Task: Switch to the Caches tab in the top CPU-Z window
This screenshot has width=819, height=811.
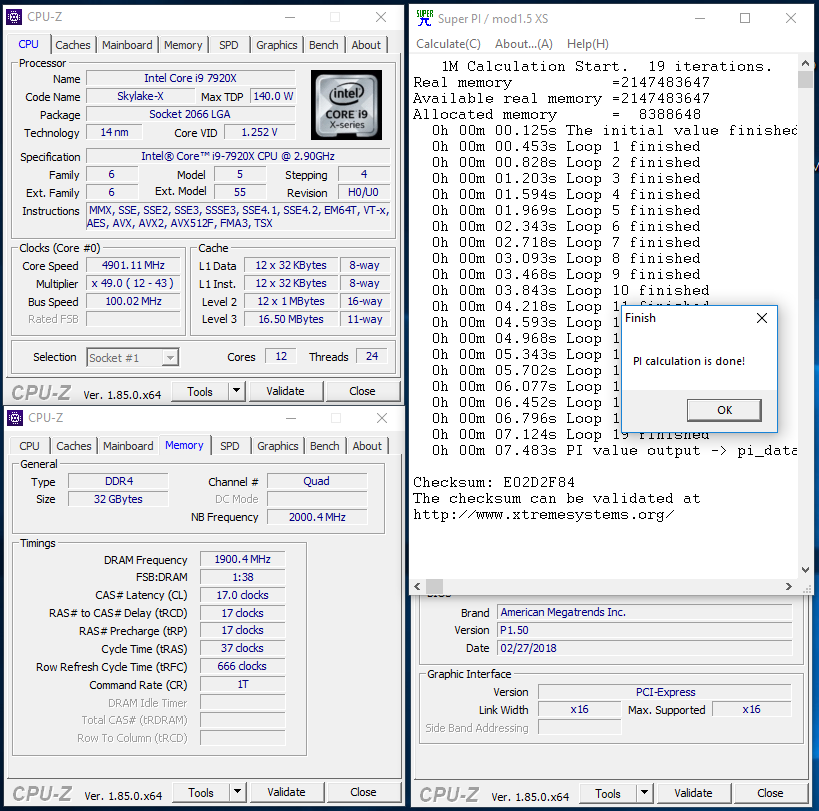Action: tap(73, 45)
